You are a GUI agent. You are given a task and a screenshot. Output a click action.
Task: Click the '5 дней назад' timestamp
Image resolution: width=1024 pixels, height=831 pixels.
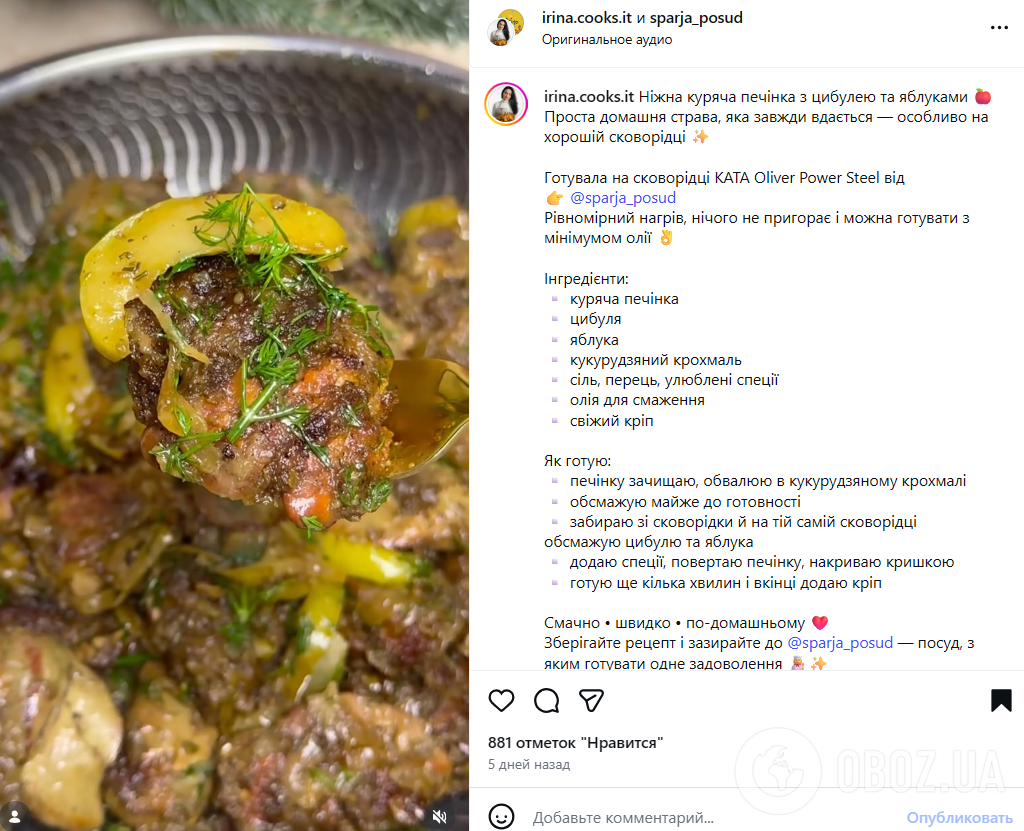point(529,765)
